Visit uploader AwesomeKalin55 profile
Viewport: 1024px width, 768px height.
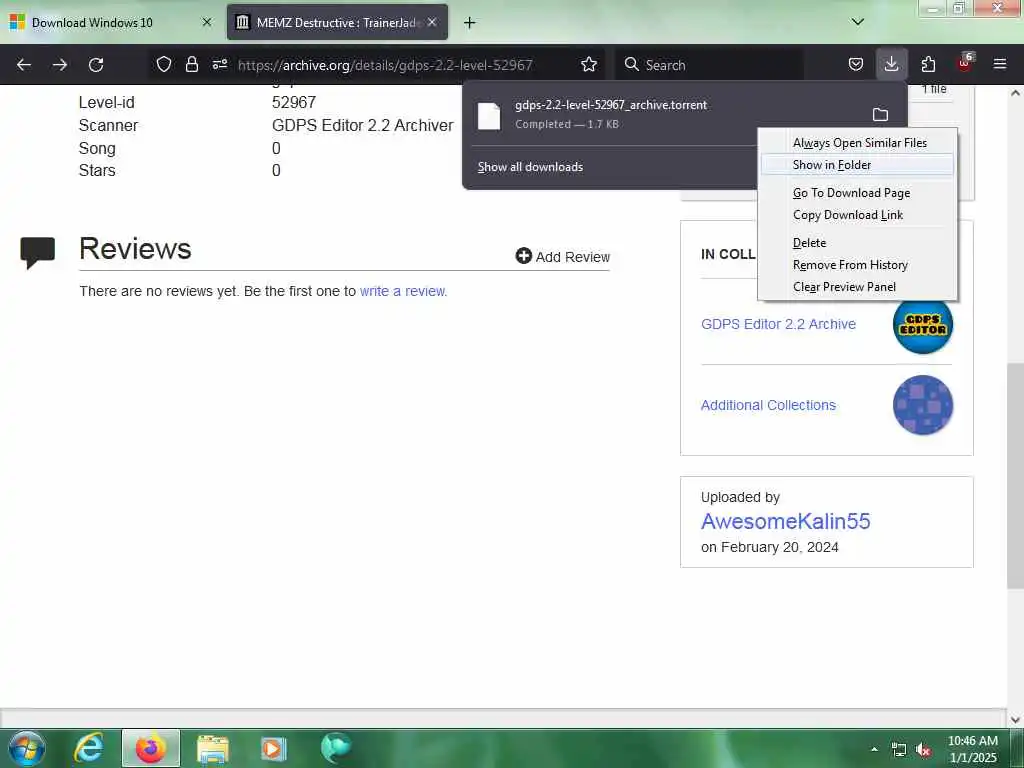786,522
